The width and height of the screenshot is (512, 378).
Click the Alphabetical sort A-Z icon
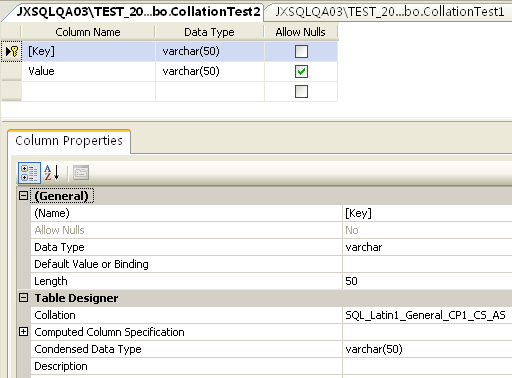click(52, 173)
